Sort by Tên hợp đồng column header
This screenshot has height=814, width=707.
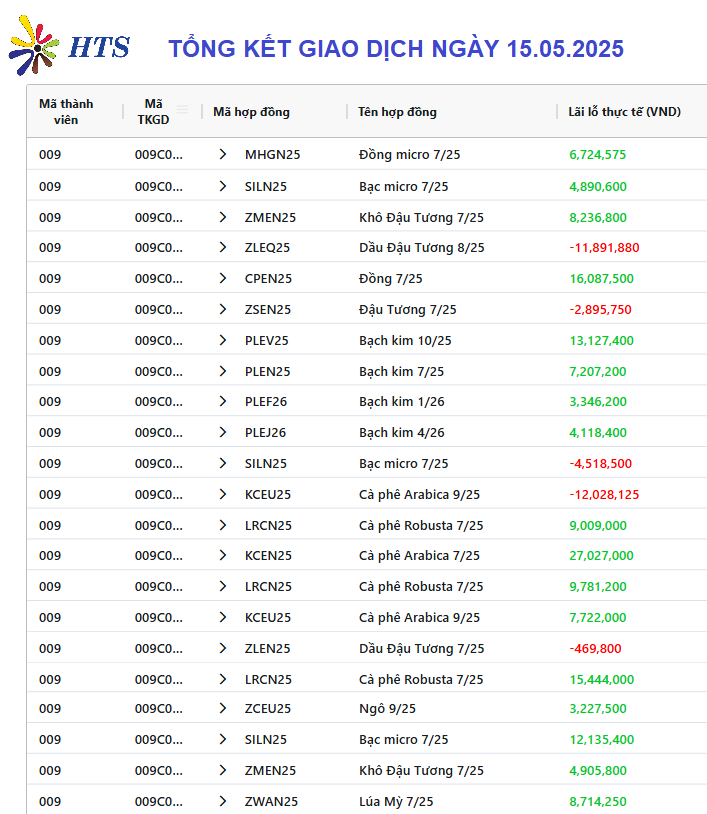coord(397,112)
